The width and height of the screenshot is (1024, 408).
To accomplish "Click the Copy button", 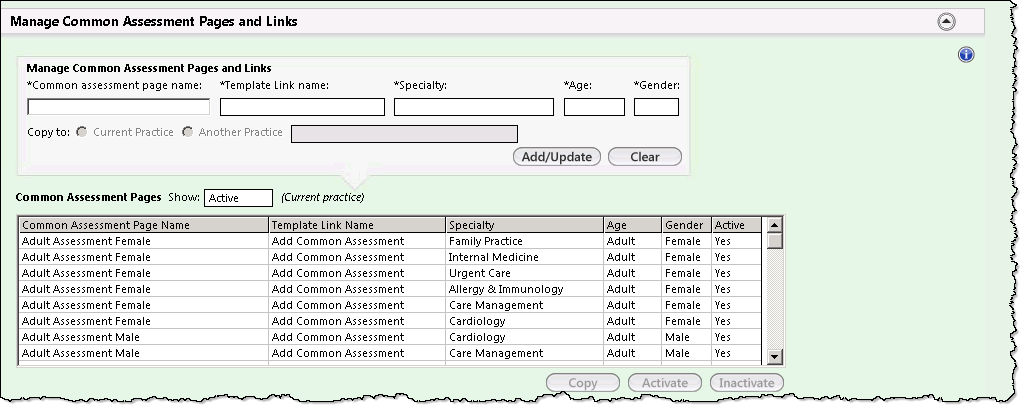I will click(x=583, y=383).
